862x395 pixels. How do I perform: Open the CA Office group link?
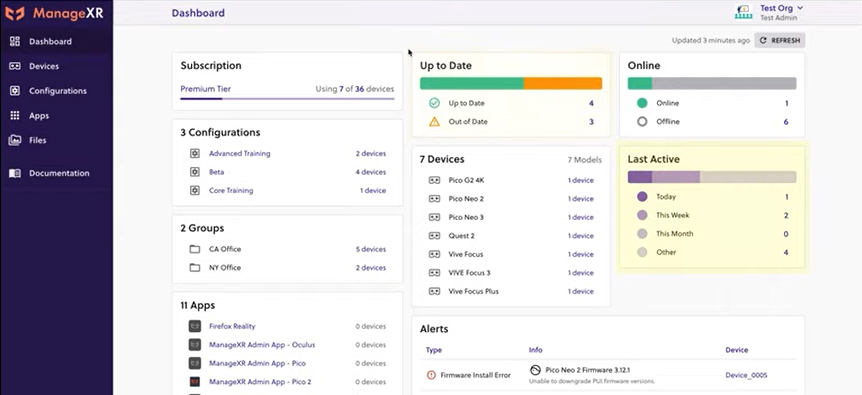tap(225, 249)
